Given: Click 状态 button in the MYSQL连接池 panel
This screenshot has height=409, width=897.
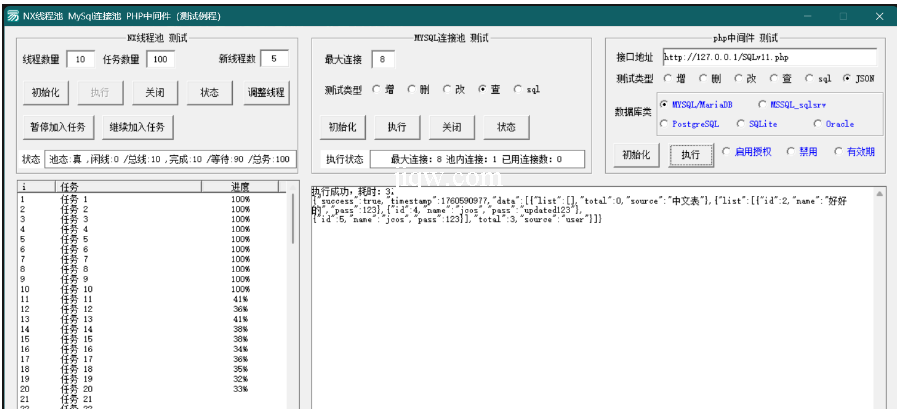Looking at the screenshot, I should tap(506, 127).
